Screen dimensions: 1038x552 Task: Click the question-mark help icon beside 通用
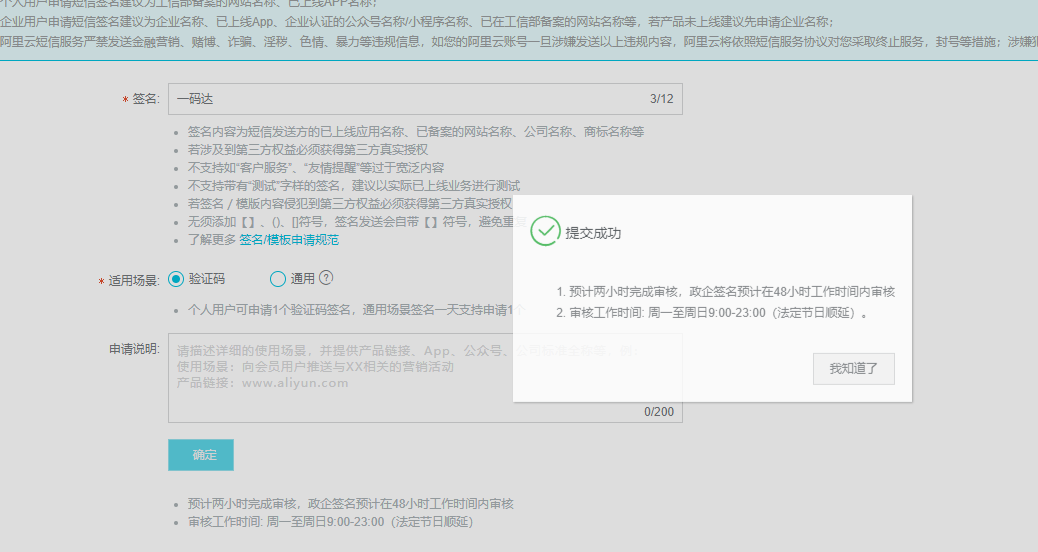coord(326,278)
